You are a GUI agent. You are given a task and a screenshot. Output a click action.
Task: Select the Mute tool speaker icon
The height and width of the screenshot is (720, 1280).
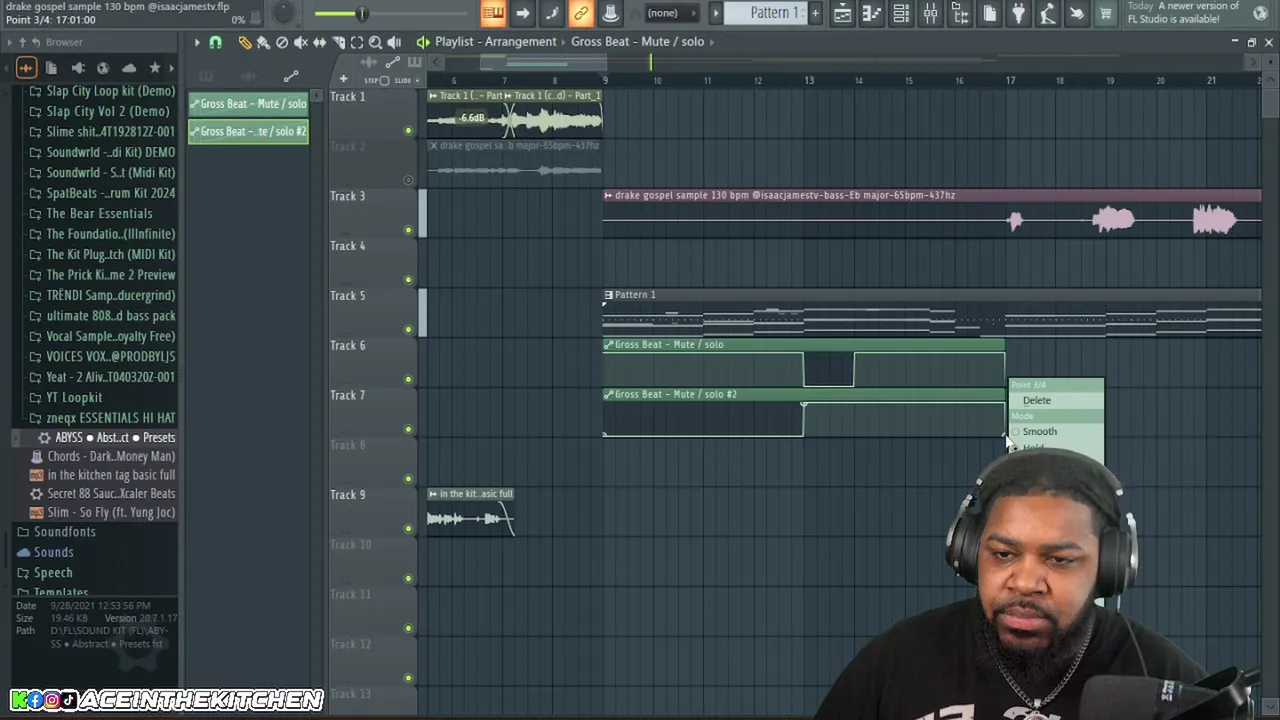(x=301, y=42)
